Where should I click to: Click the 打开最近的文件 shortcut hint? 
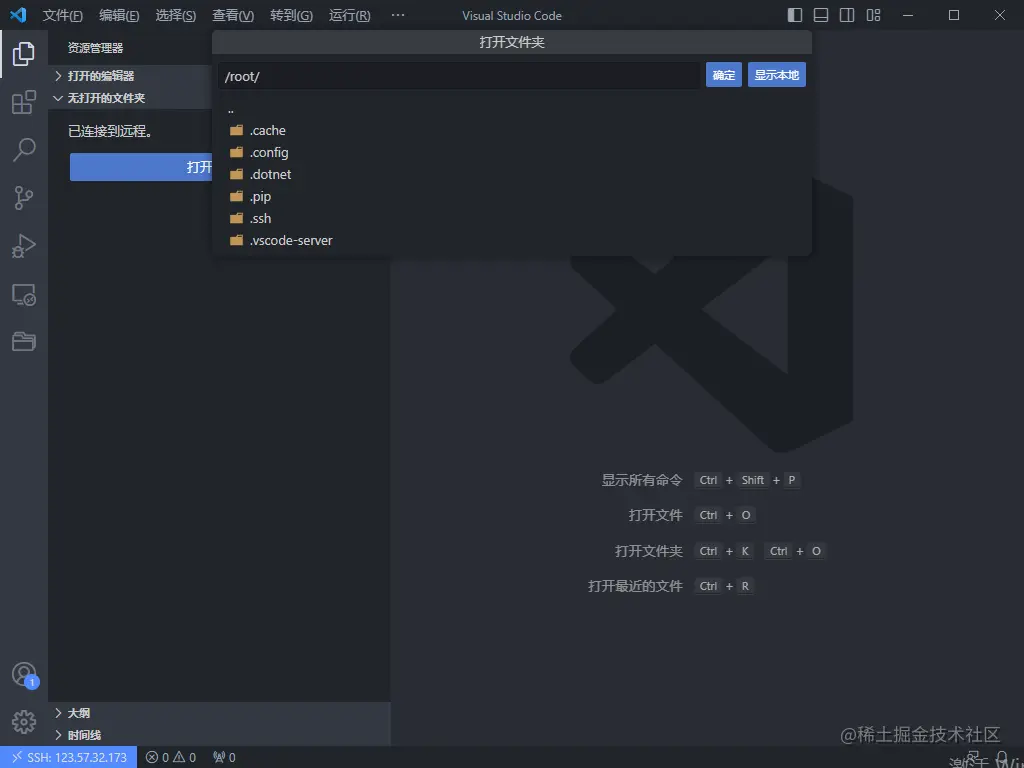pyautogui.click(x=635, y=586)
